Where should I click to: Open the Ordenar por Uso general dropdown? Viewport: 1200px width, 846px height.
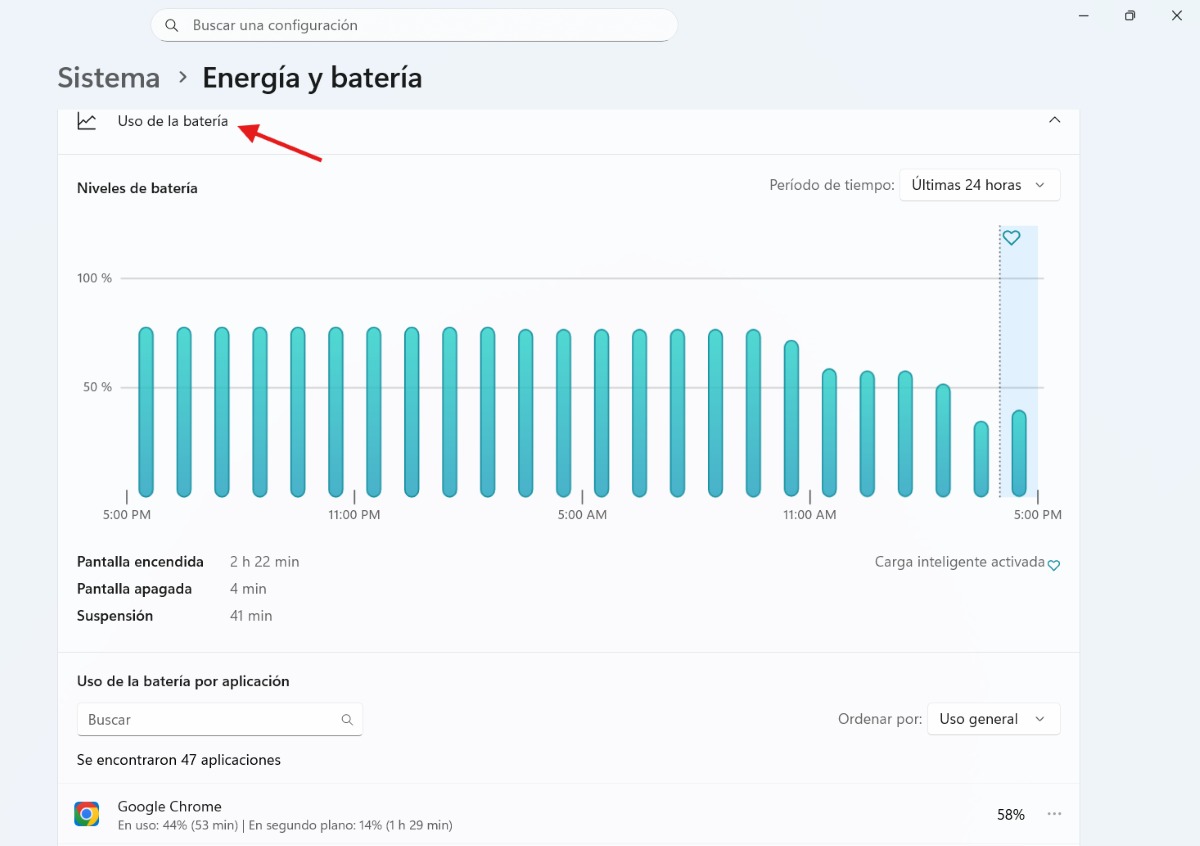992,719
